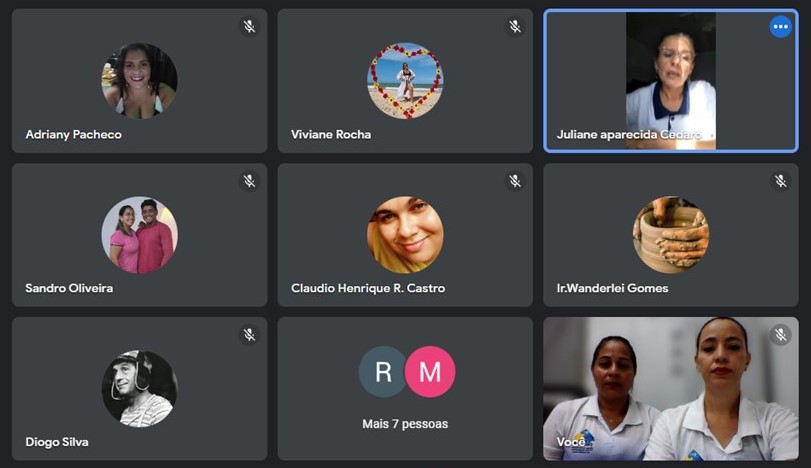Click muted mic icon on Viviane Rocha tile
The height and width of the screenshot is (468, 811).
515,26
